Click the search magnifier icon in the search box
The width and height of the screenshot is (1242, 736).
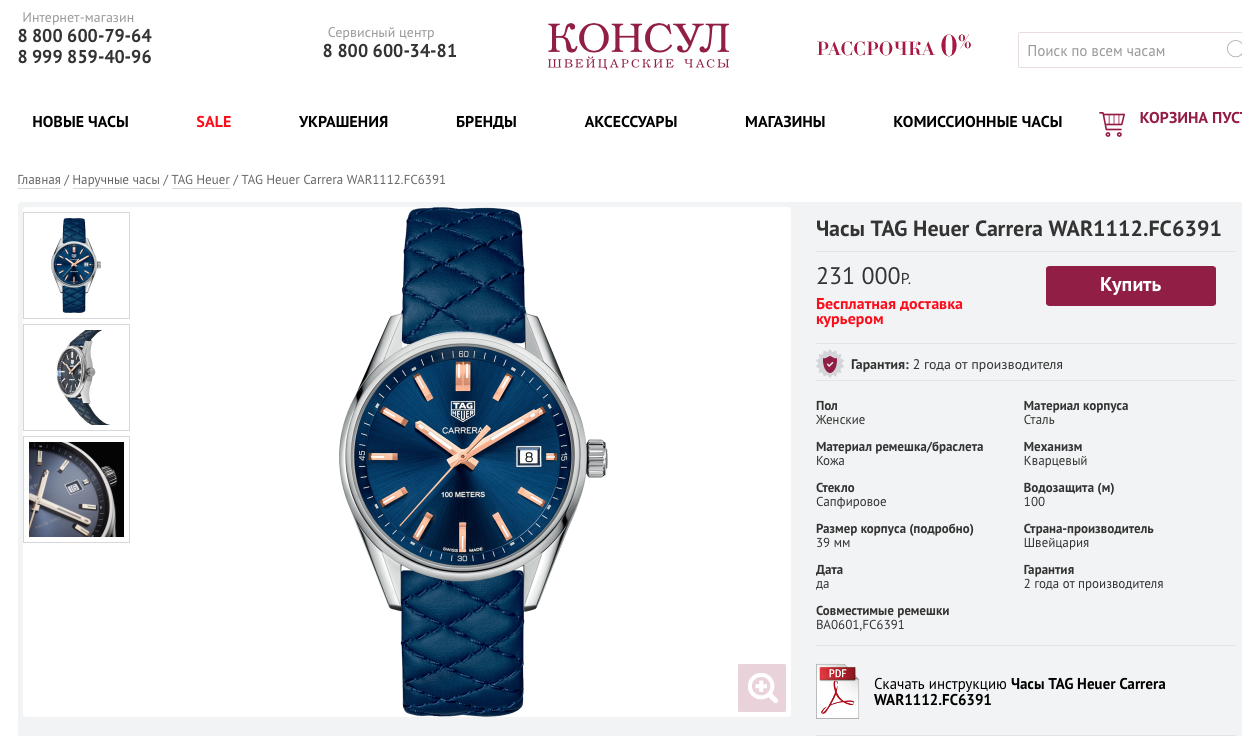point(1234,49)
